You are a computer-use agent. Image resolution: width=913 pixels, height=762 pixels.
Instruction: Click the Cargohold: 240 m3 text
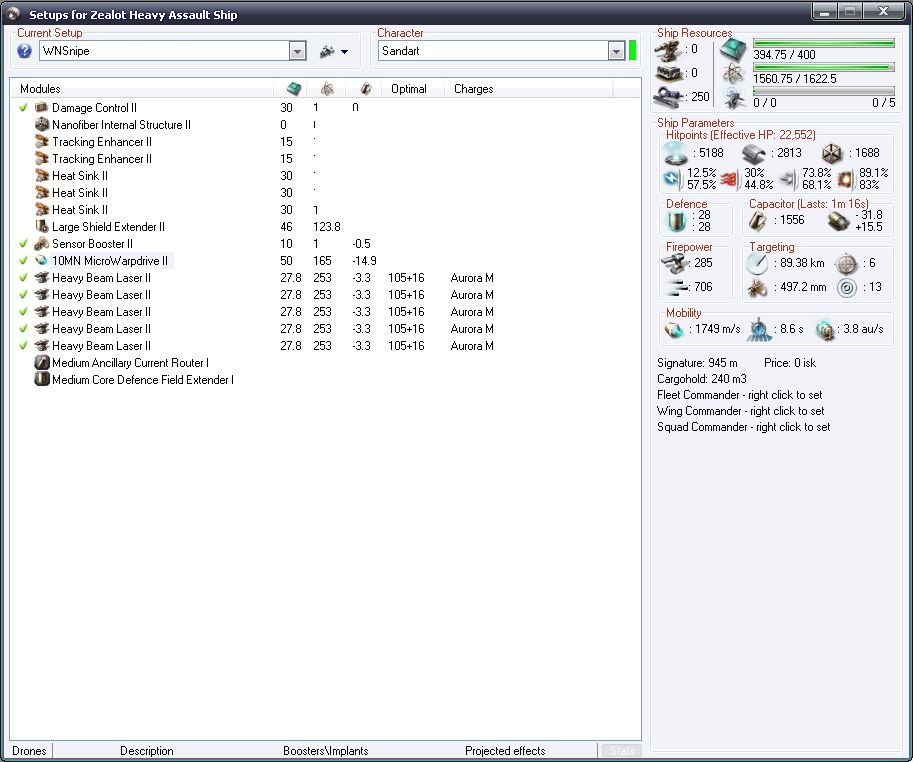[702, 379]
